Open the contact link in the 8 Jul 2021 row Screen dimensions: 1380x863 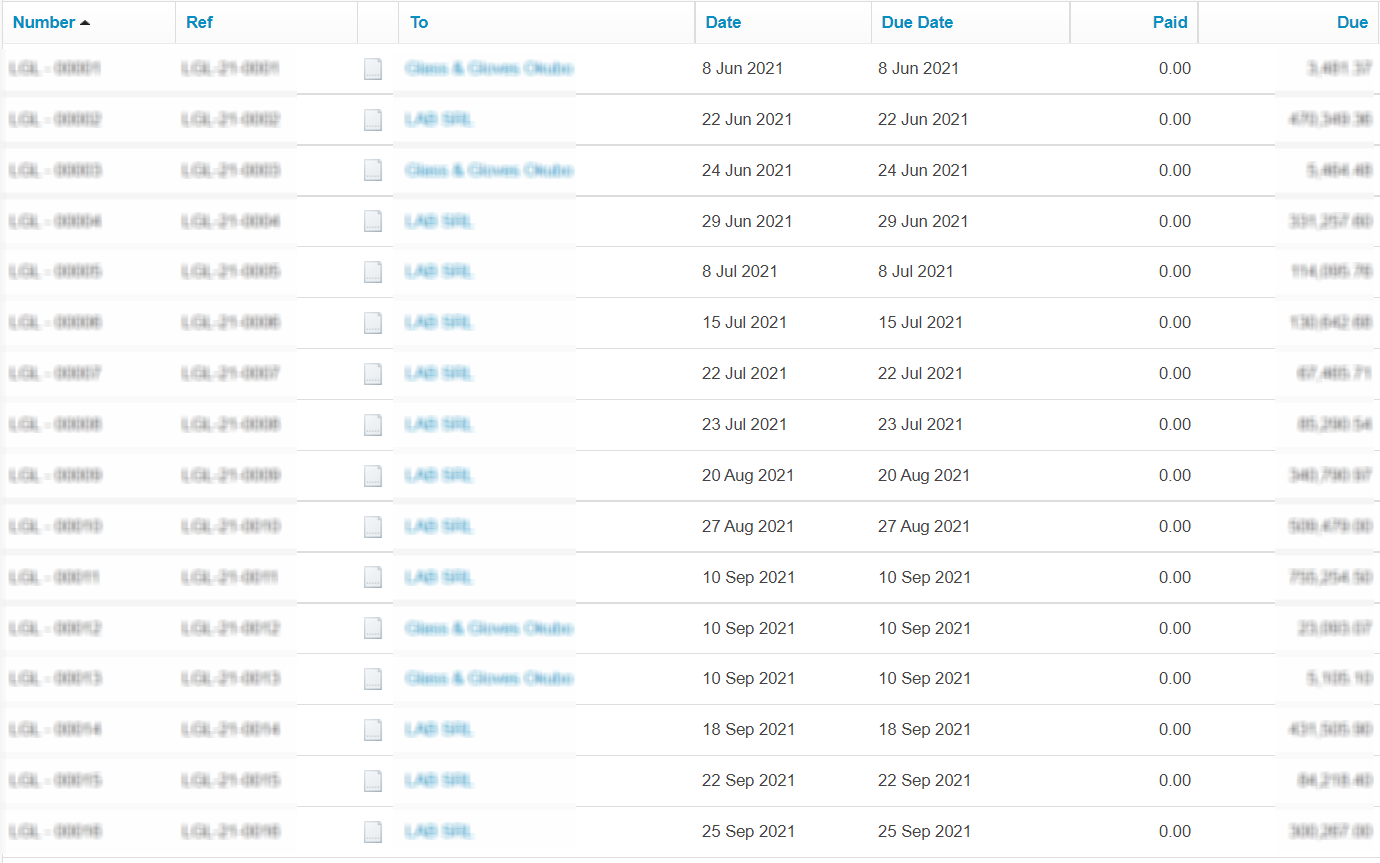coord(438,272)
